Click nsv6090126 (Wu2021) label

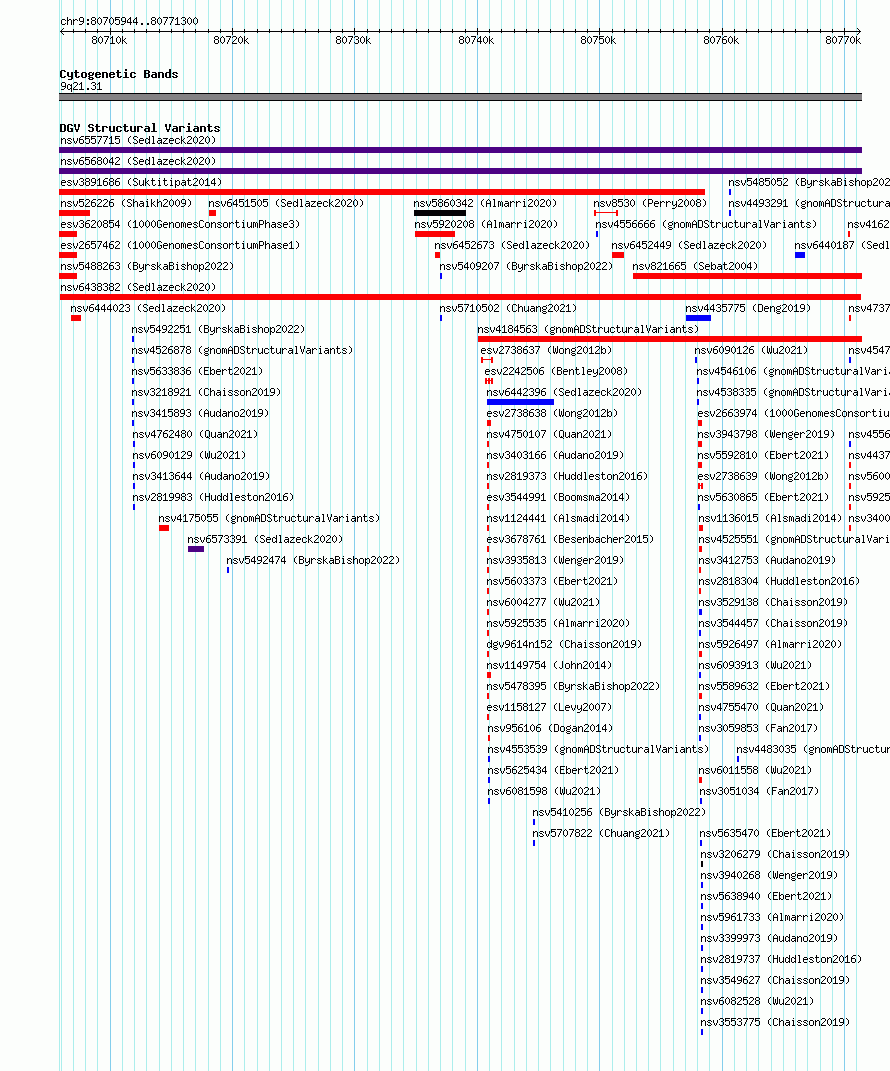coord(751,350)
